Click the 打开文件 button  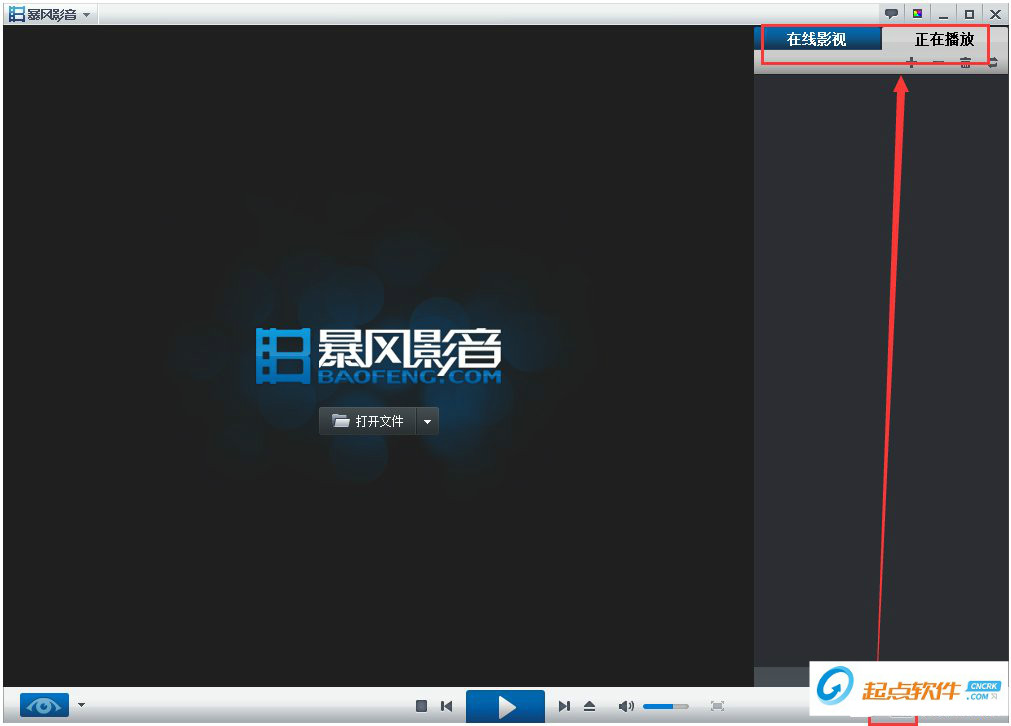[x=368, y=421]
